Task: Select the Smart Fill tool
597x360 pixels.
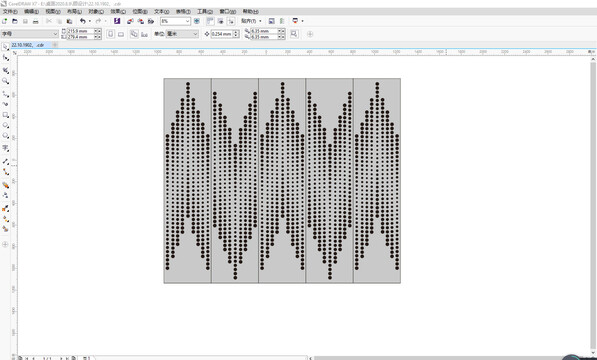Action: (x=5, y=229)
